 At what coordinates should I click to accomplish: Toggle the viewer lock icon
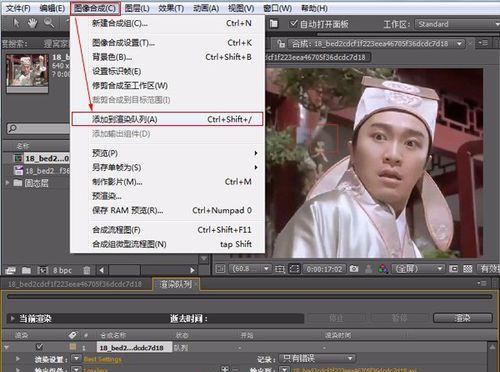point(281,44)
